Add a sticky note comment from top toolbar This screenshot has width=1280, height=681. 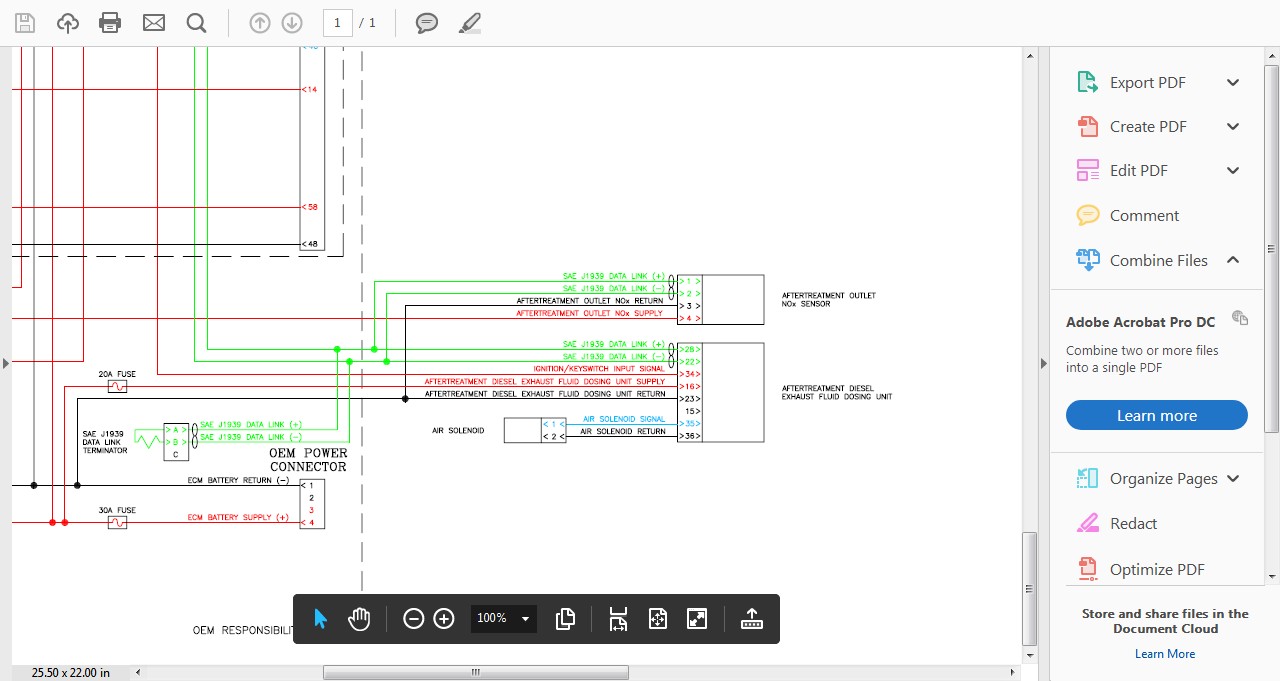click(427, 23)
